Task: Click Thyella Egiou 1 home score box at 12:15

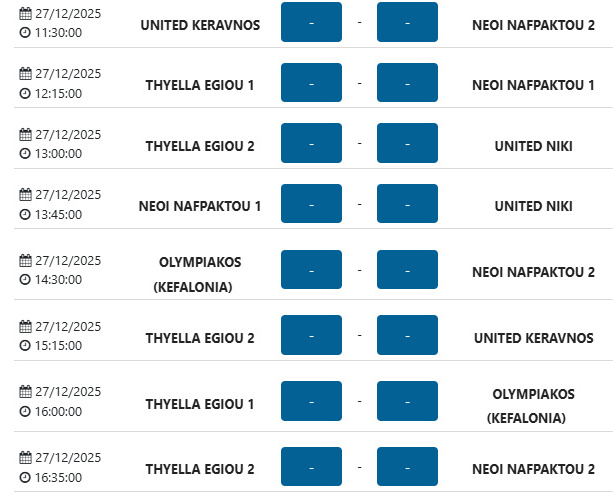Action: [x=311, y=84]
